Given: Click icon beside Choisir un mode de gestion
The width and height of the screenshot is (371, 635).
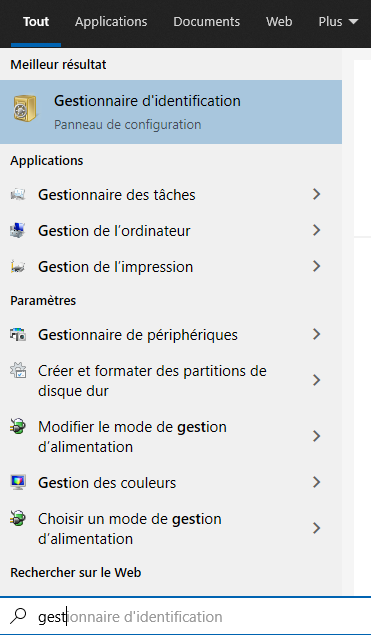Looking at the screenshot, I should (18, 518).
